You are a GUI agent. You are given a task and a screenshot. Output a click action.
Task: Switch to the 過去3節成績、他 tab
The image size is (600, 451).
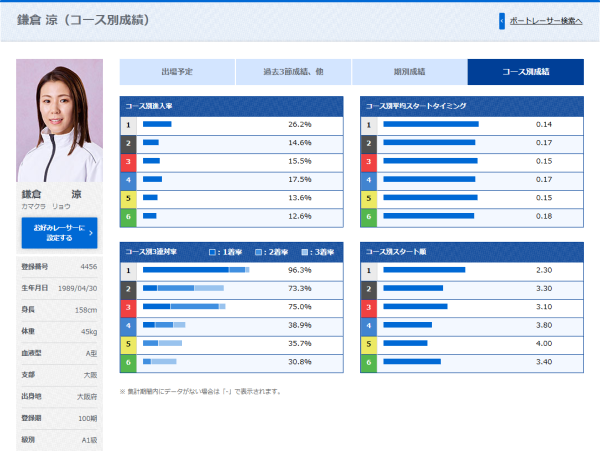pyautogui.click(x=293, y=72)
